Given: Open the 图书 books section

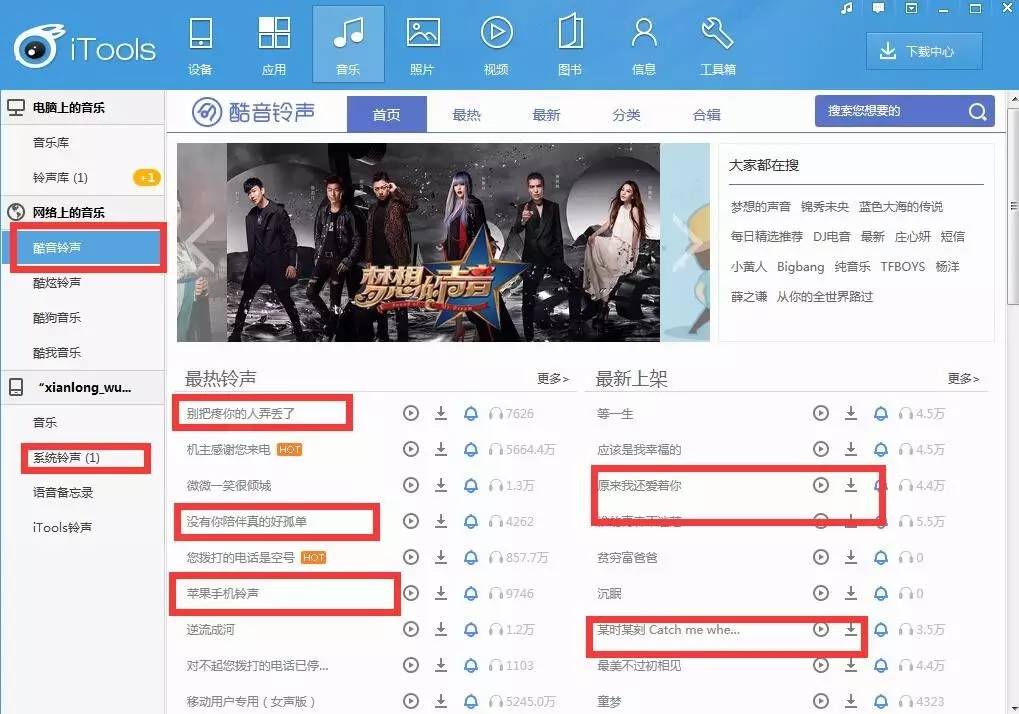Looking at the screenshot, I should pyautogui.click(x=570, y=45).
